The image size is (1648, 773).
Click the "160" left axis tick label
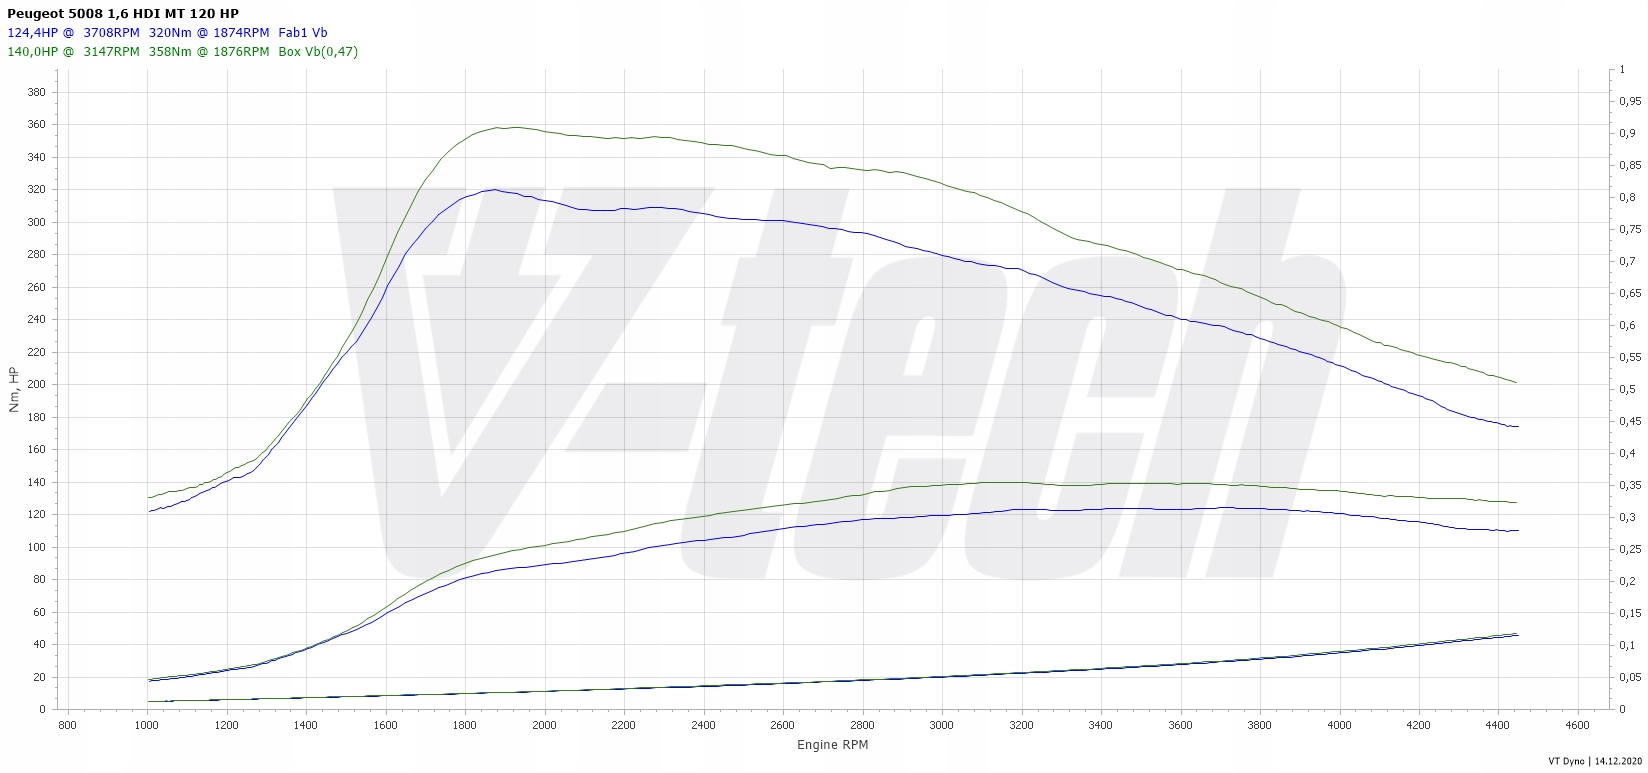(x=36, y=450)
